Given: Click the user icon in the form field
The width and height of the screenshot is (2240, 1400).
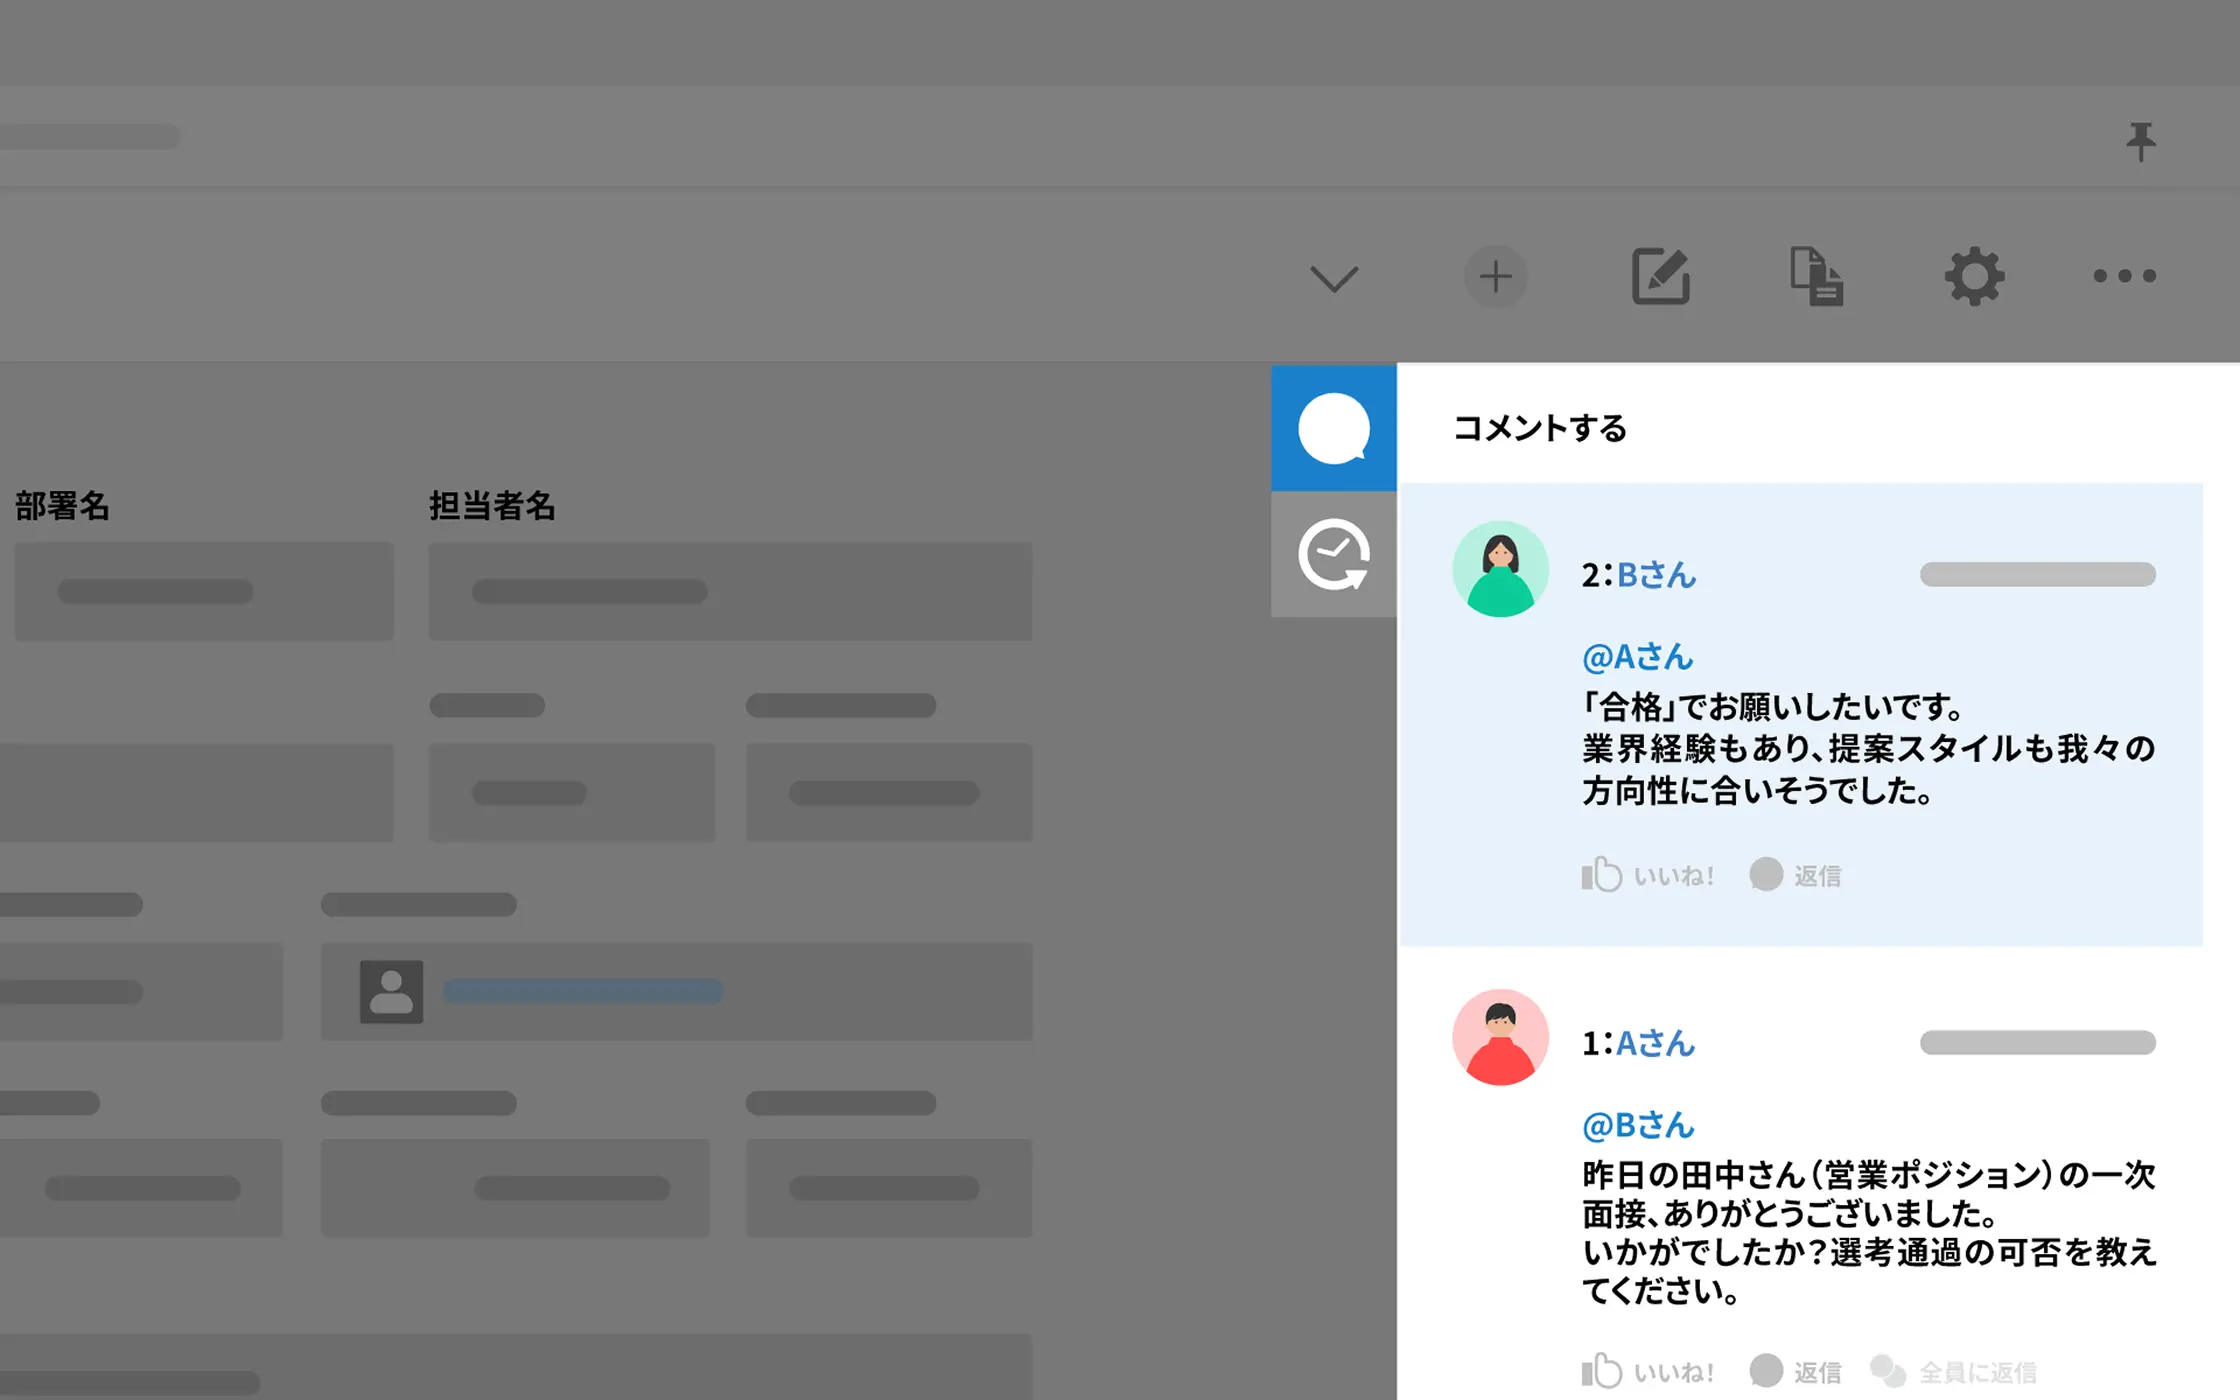Looking at the screenshot, I should 391,991.
